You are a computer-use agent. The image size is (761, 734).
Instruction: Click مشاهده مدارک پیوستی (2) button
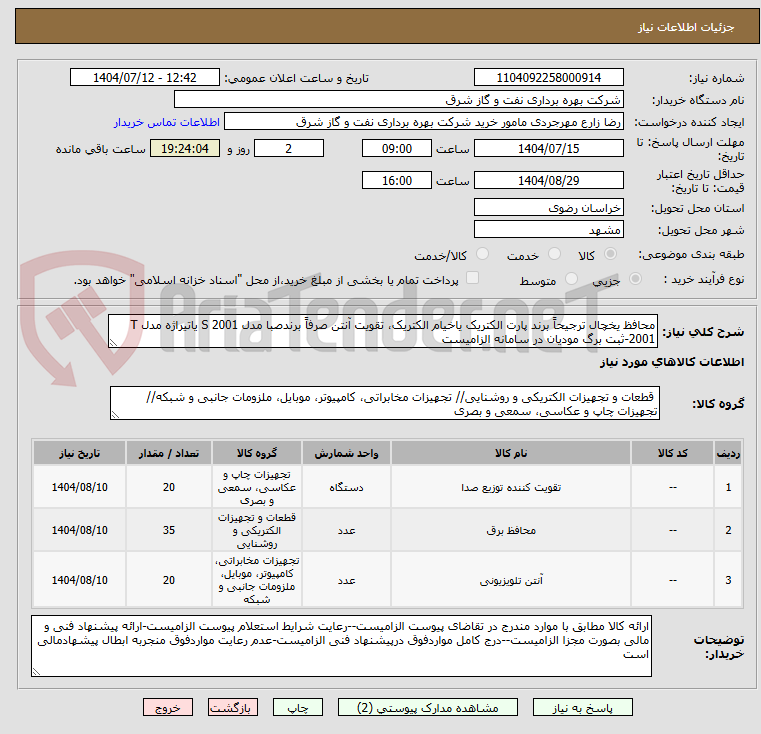[428, 708]
